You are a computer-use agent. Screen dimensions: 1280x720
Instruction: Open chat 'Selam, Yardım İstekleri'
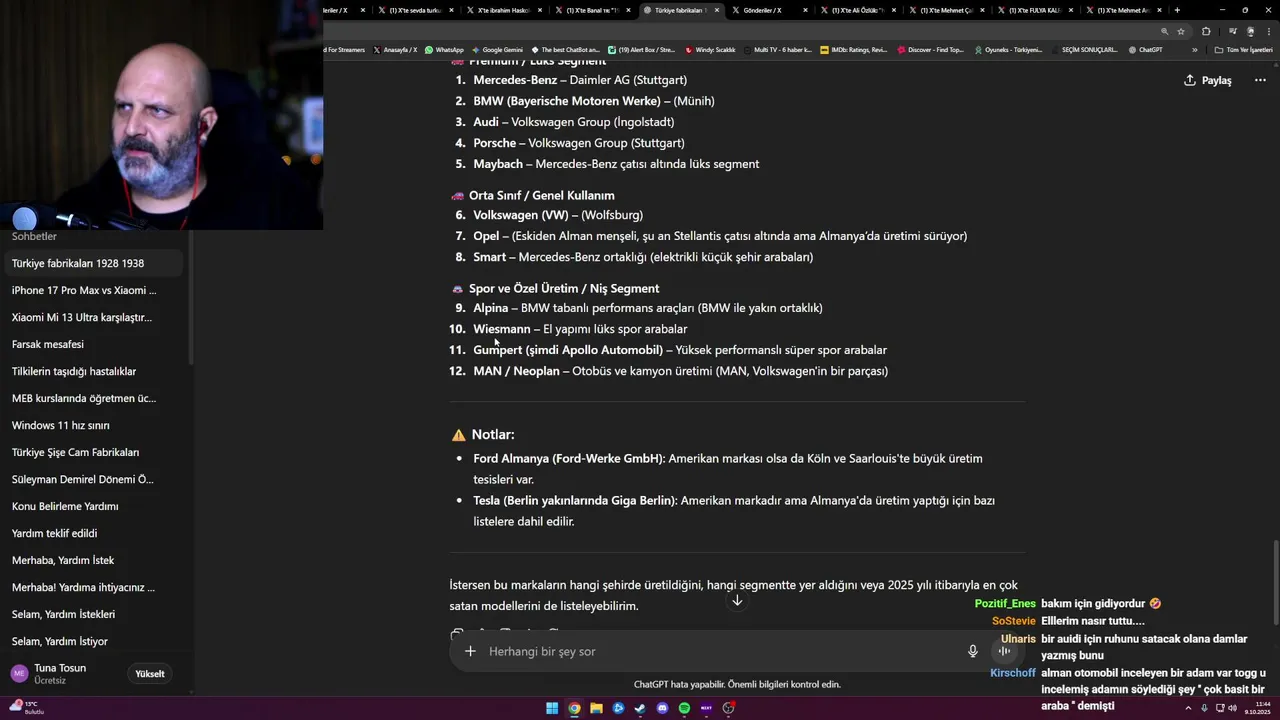(x=92, y=614)
